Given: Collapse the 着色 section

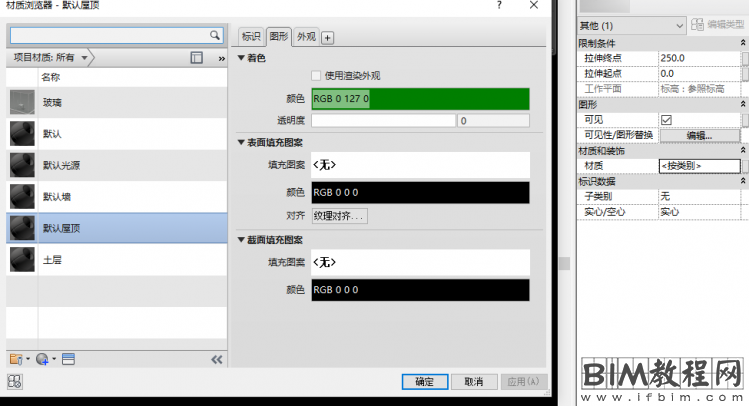Looking at the screenshot, I should tap(241, 58).
